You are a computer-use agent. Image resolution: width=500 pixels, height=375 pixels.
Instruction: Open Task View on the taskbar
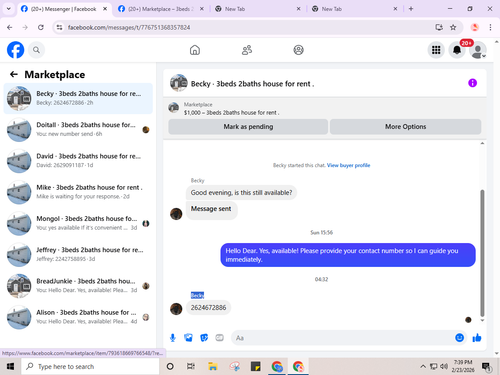pos(191,367)
